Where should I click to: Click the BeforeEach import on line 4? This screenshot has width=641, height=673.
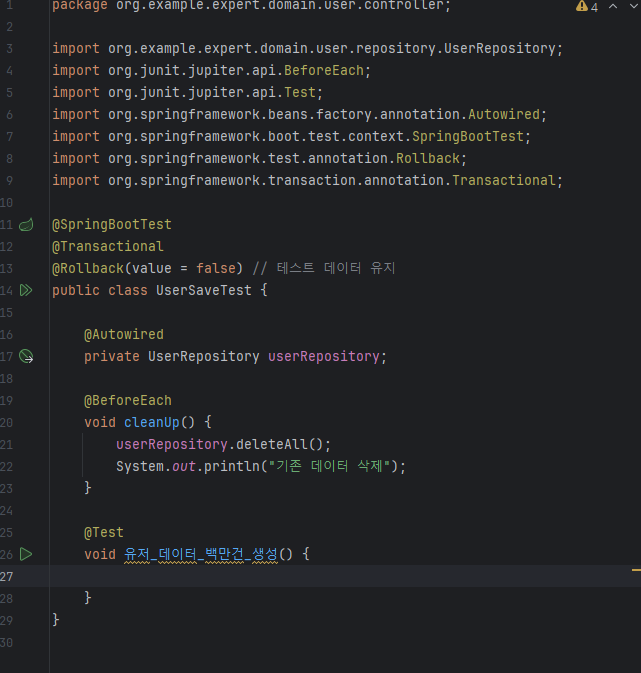[211, 70]
